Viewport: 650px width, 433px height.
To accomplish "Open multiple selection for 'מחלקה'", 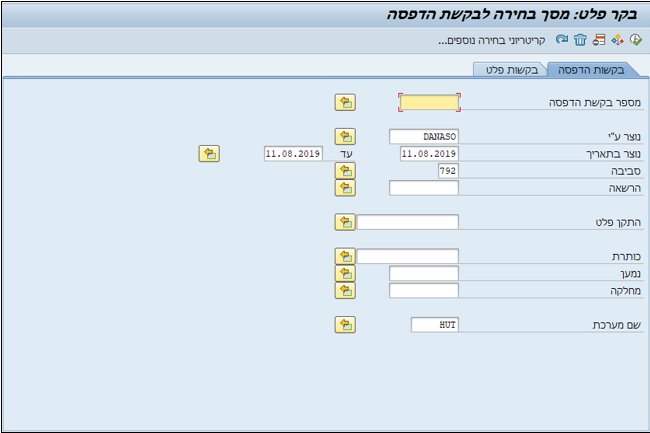I will click(345, 290).
